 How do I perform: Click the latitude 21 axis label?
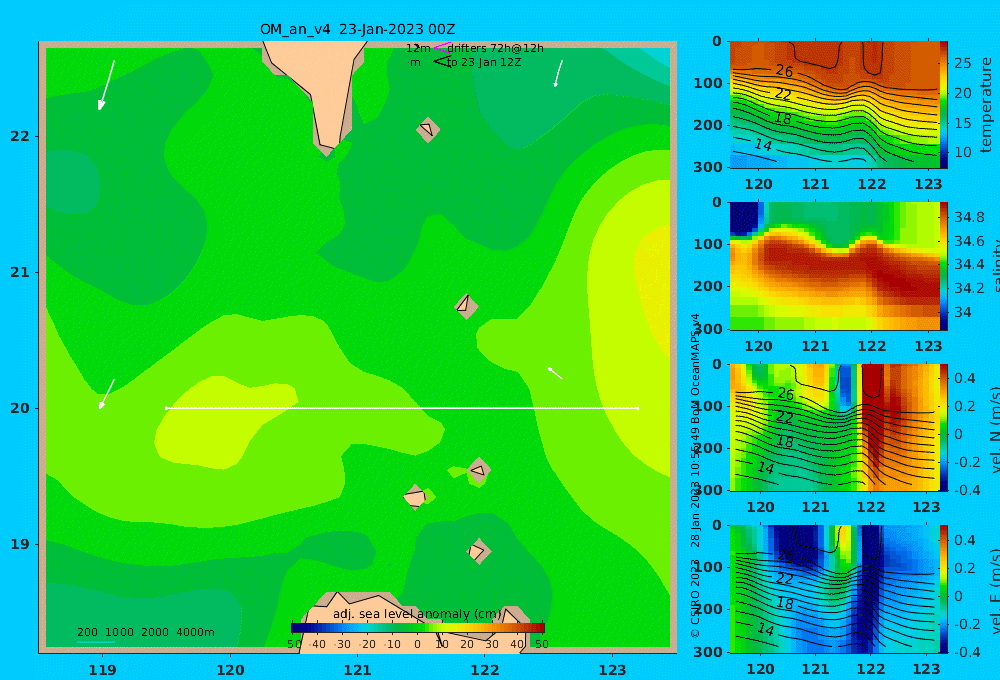point(20,272)
